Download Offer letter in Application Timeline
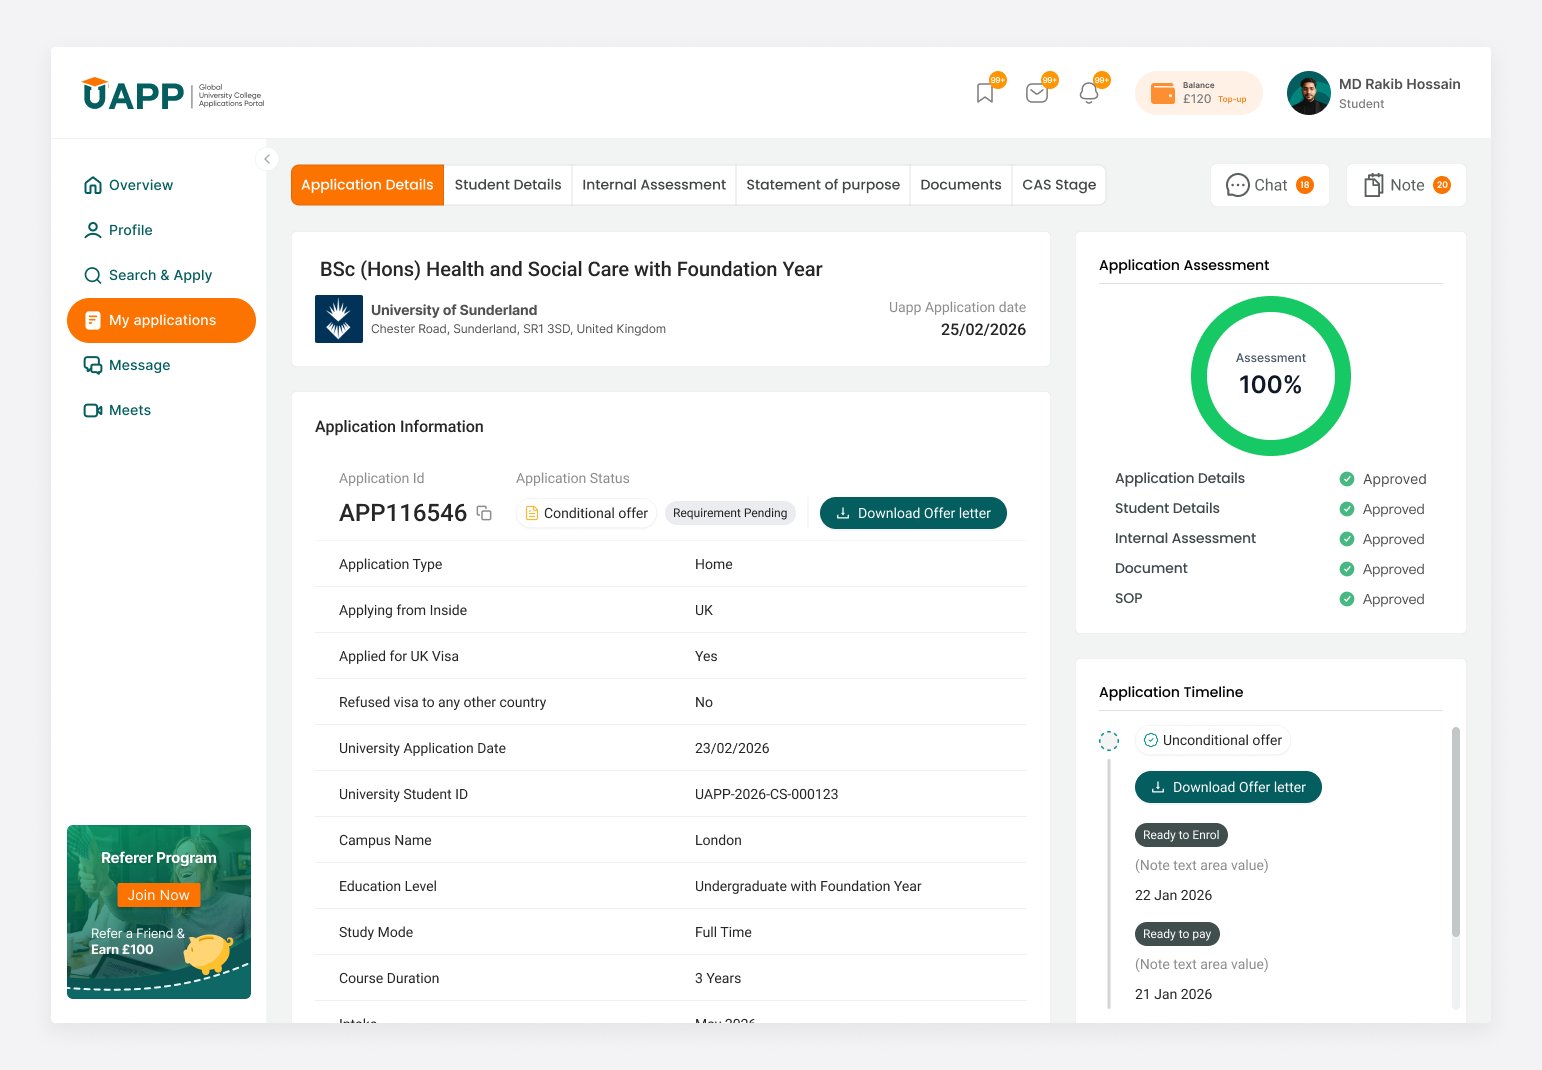The width and height of the screenshot is (1542, 1070). pos(1228,787)
